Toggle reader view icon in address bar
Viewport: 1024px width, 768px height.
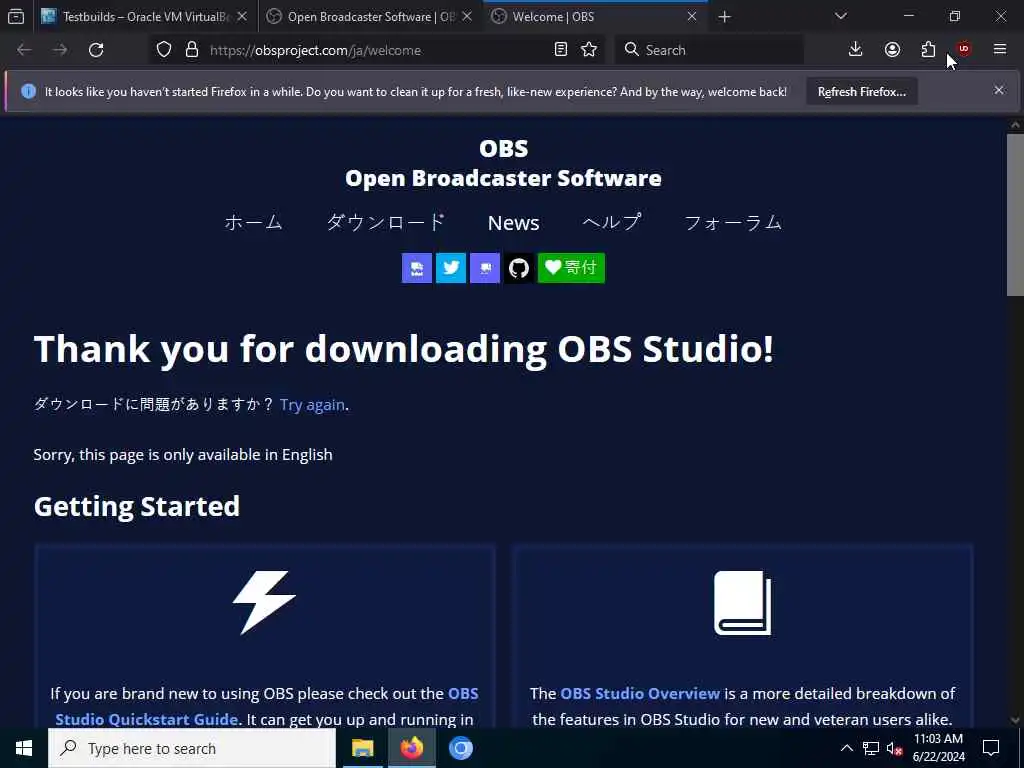560,50
